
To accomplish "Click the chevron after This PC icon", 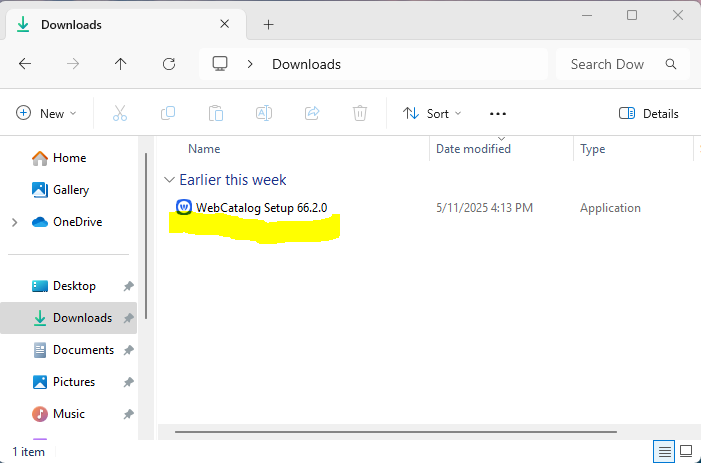I will point(250,64).
